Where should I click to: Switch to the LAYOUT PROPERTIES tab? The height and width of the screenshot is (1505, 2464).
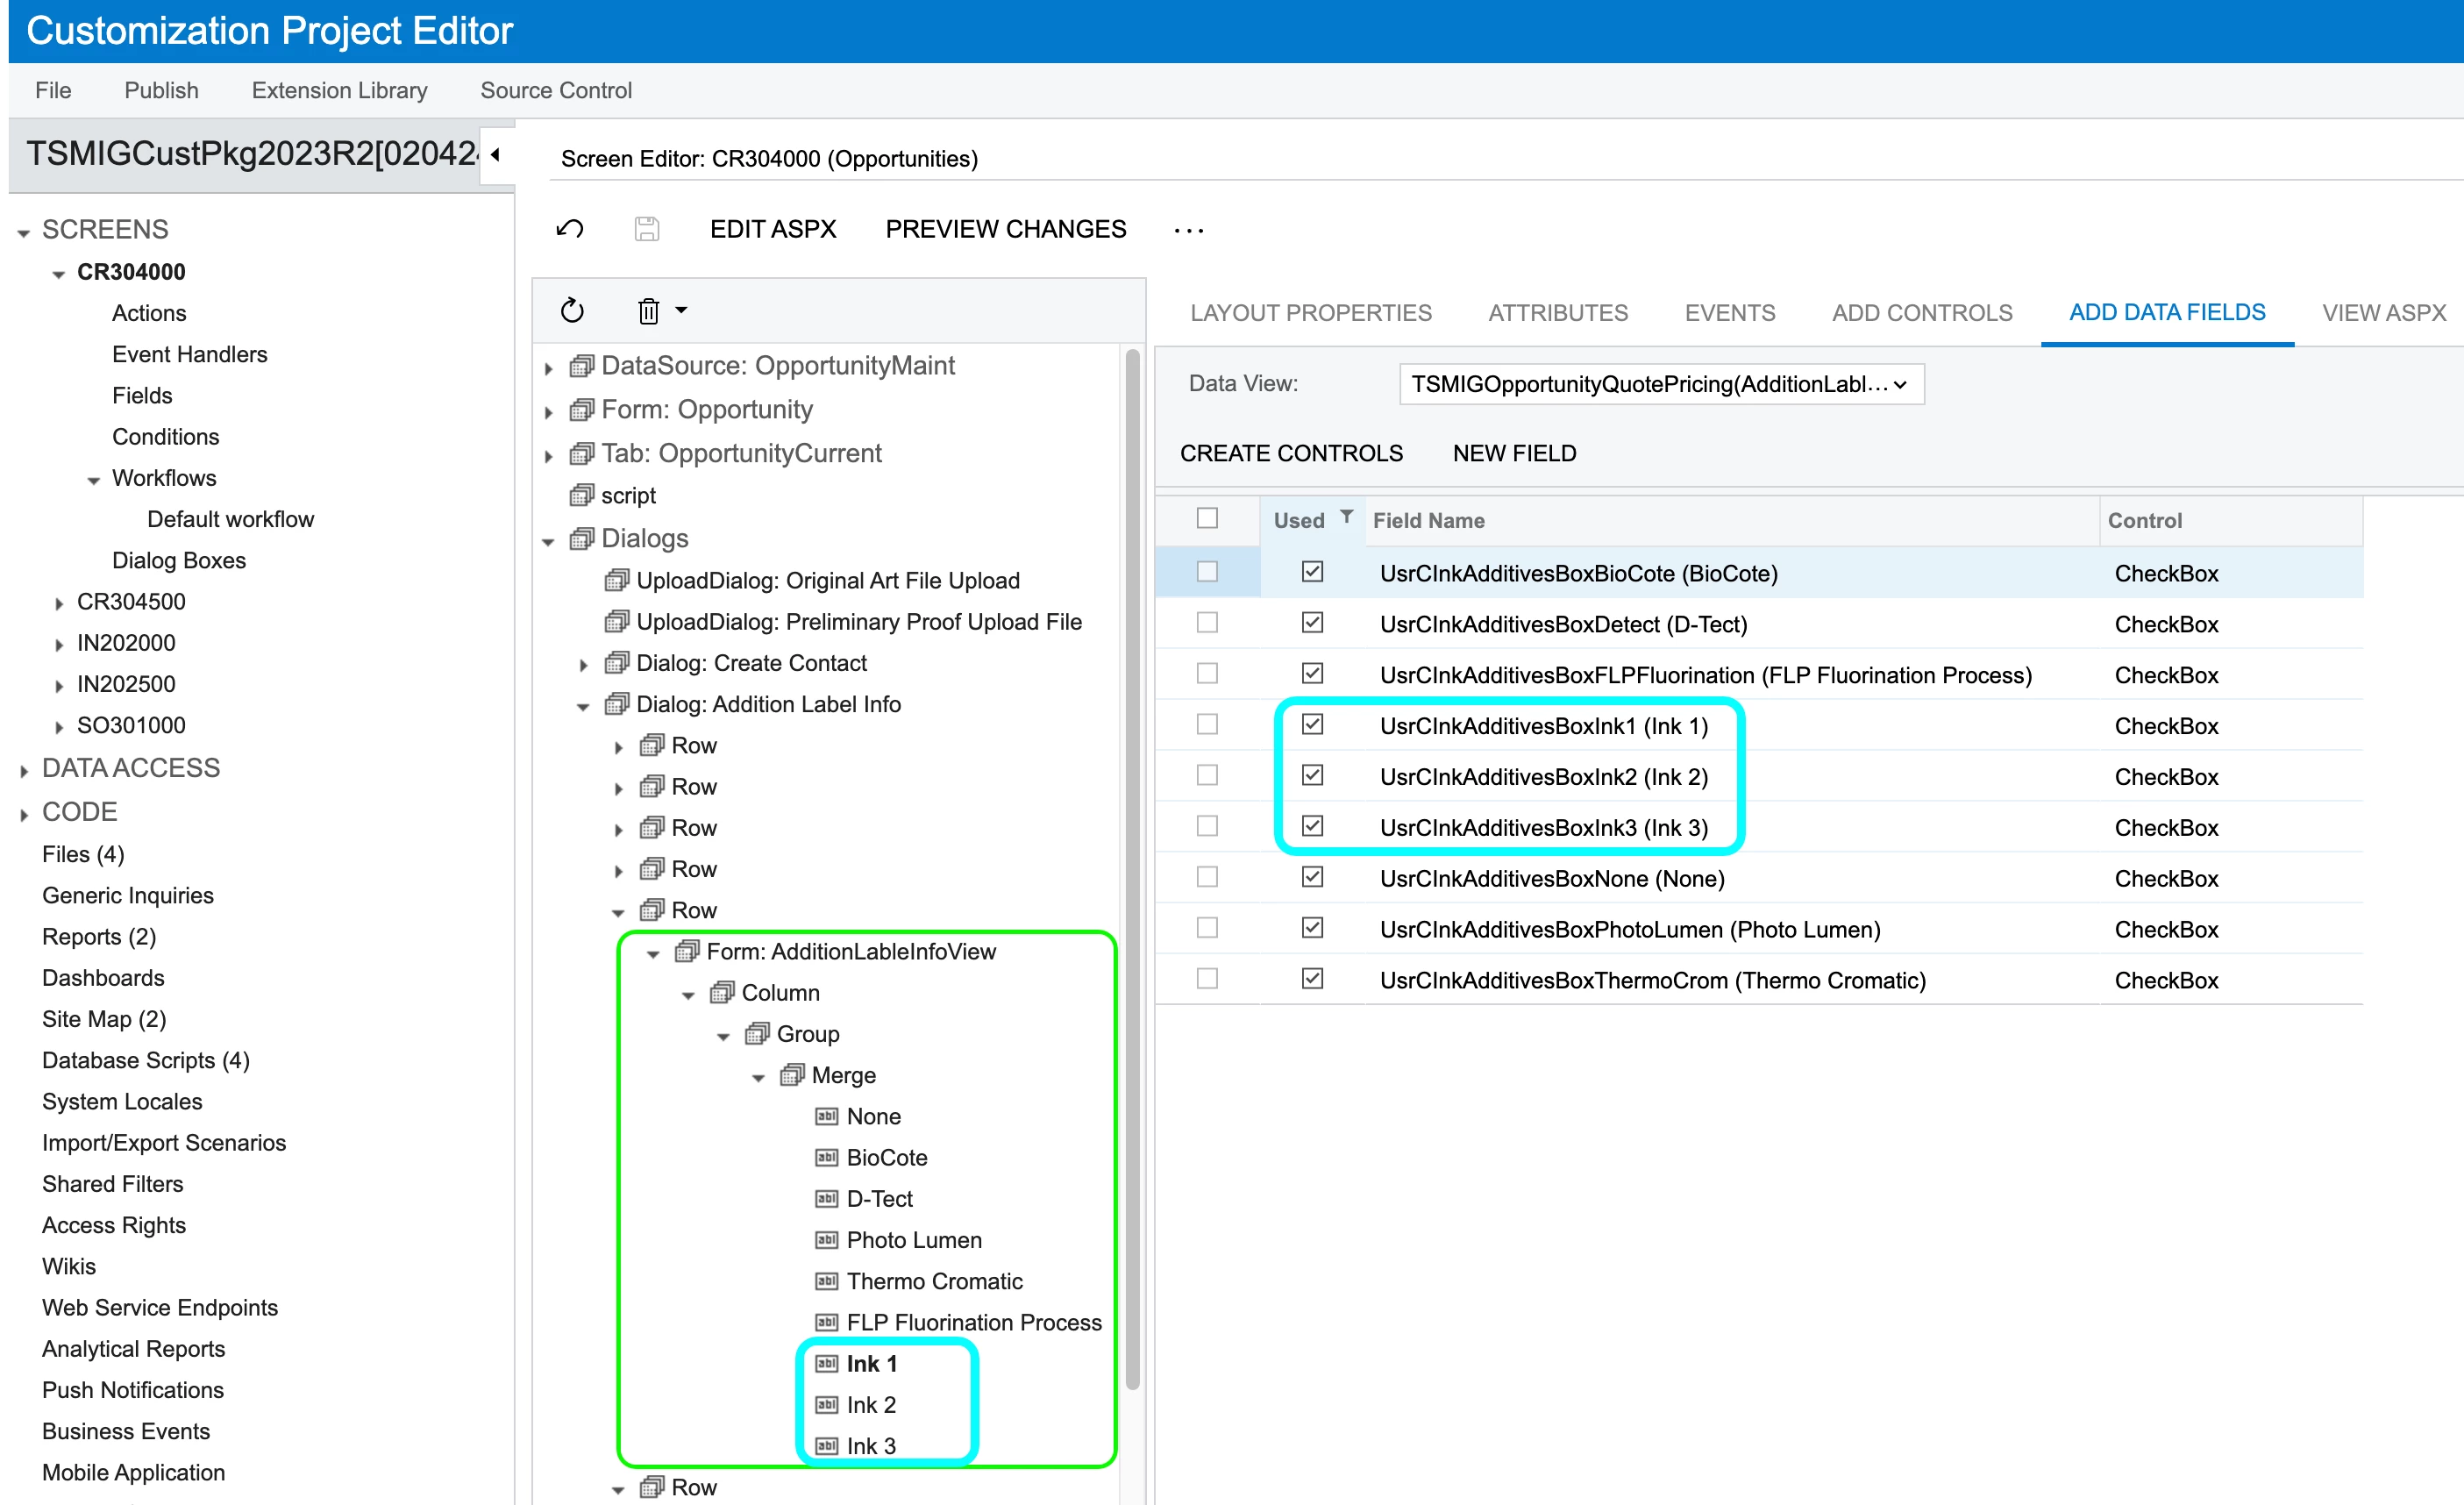[1310, 313]
